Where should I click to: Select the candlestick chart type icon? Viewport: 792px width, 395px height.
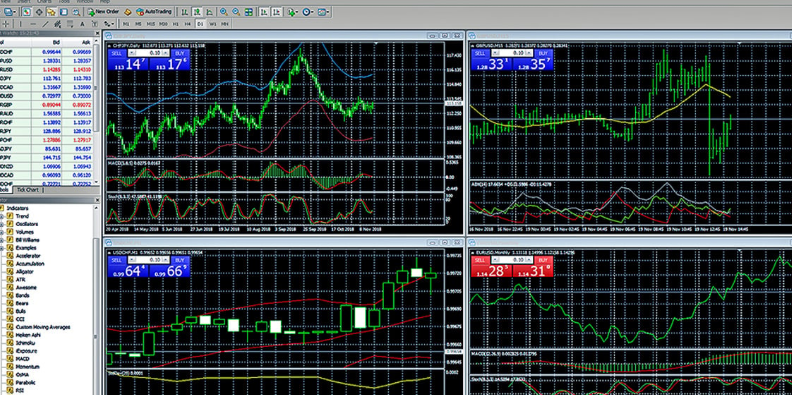(x=197, y=12)
